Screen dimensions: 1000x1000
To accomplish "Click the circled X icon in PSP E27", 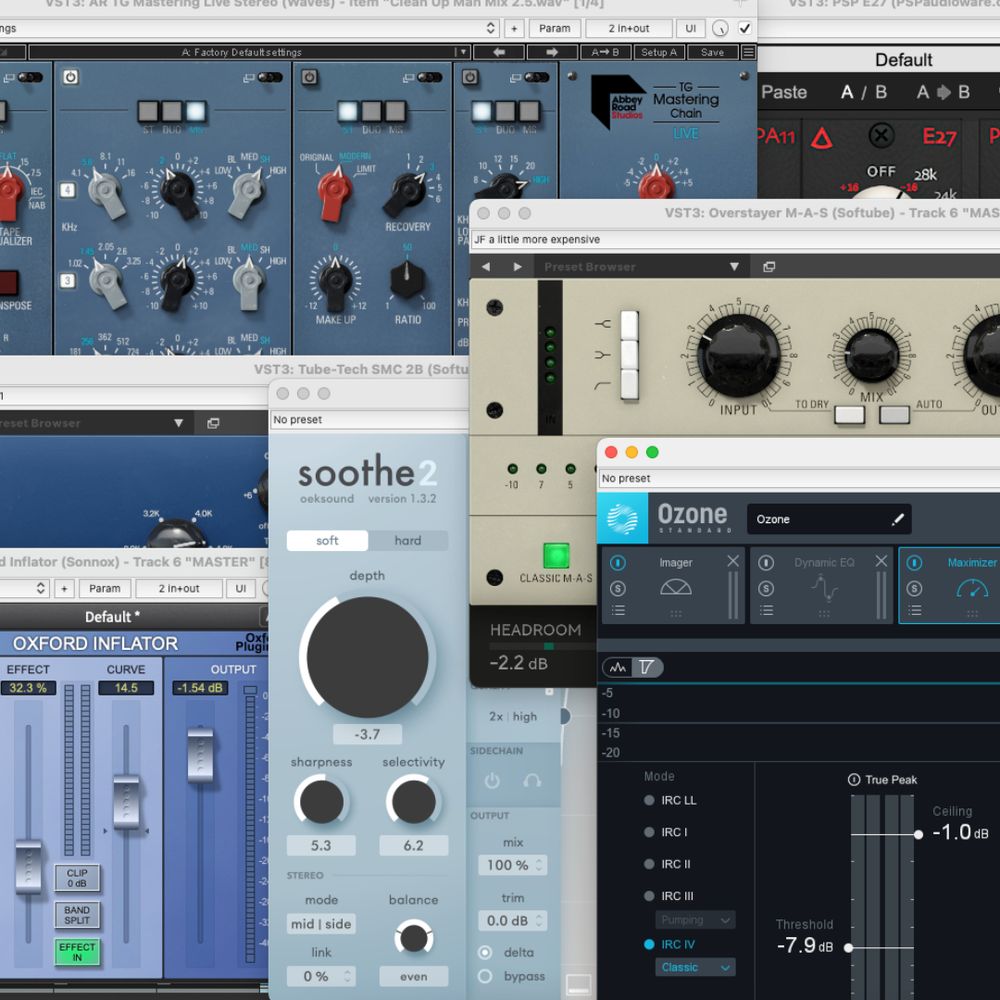I will pyautogui.click(x=881, y=135).
